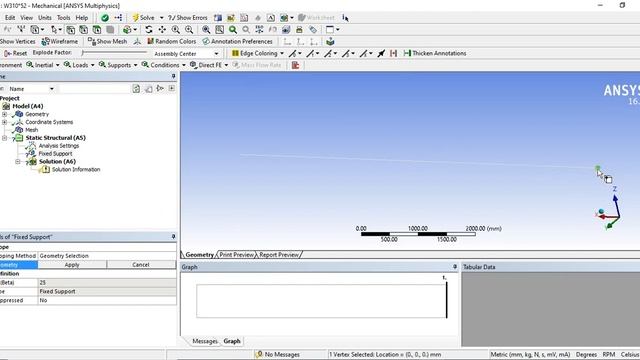Collapse the Static Structural (A5) node
This screenshot has width=640, height=360.
click(x=4, y=138)
